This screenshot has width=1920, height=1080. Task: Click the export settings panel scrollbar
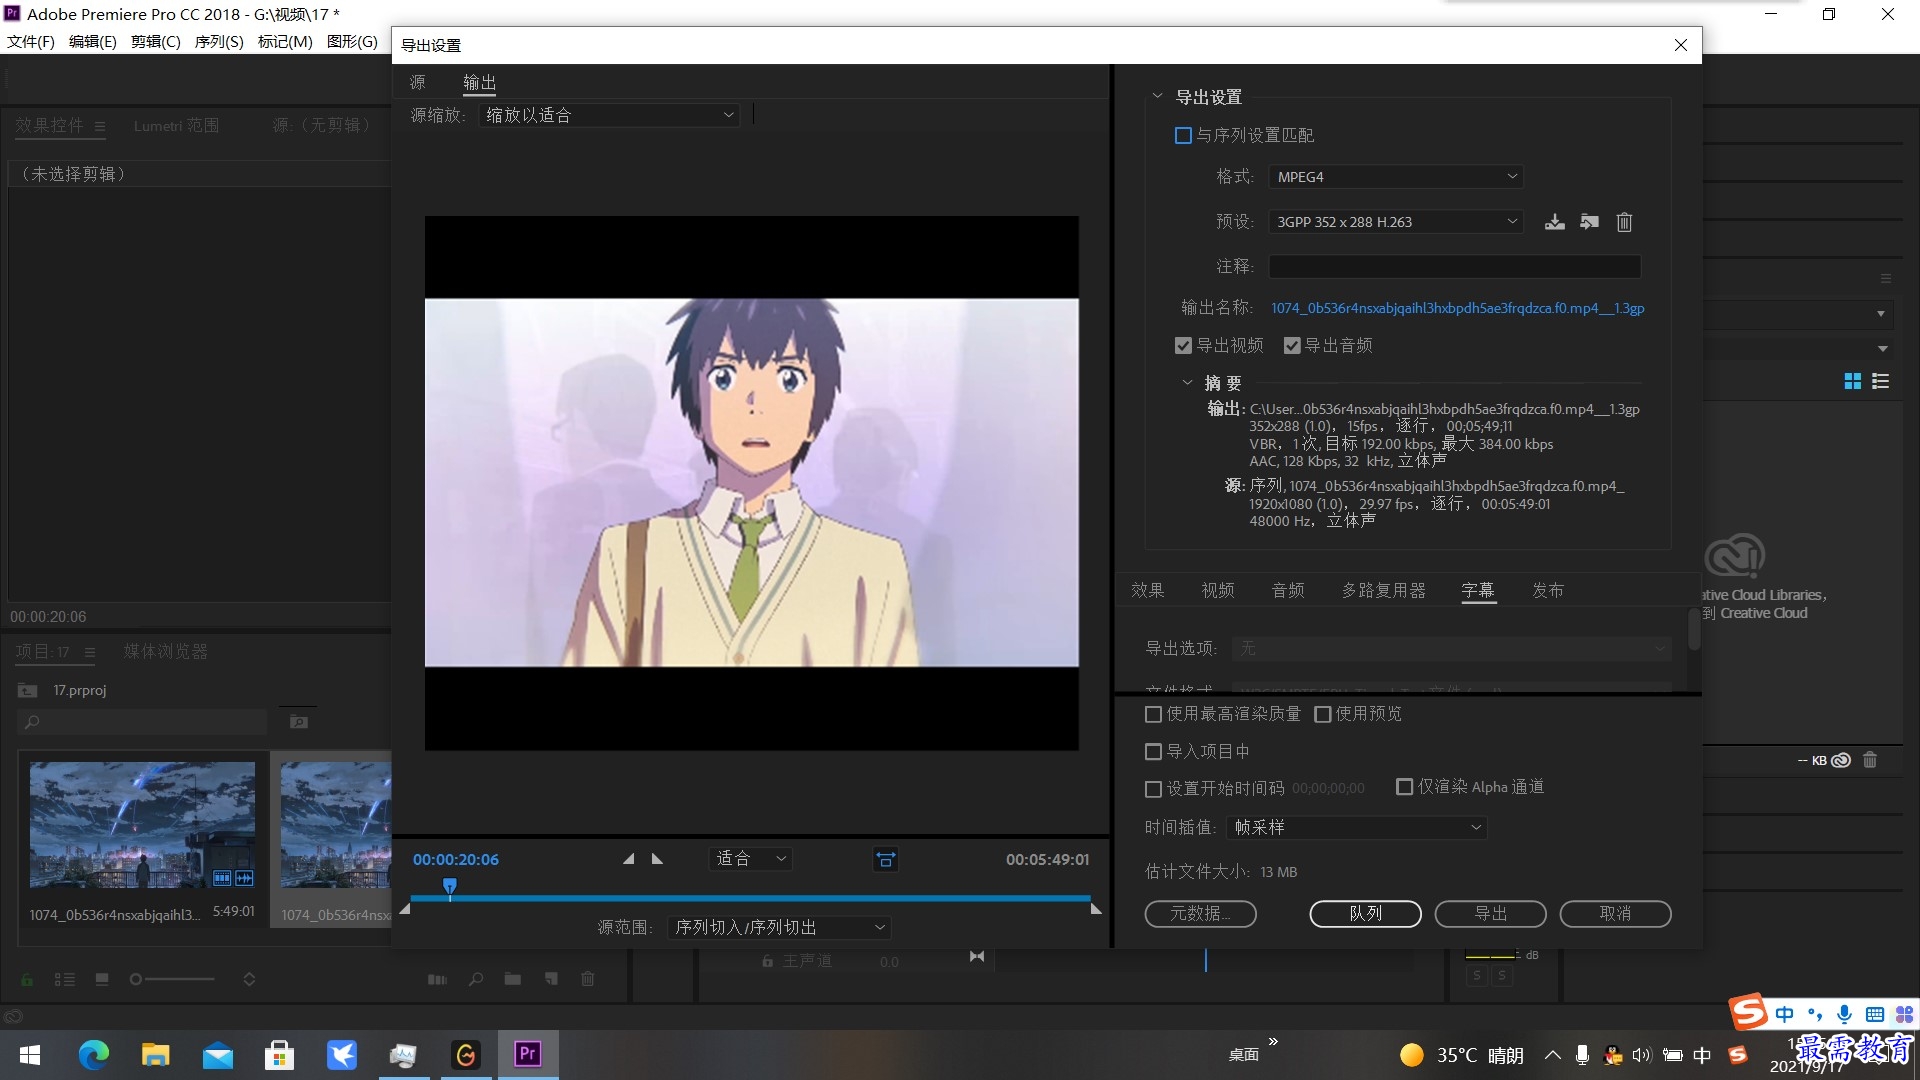[1693, 630]
